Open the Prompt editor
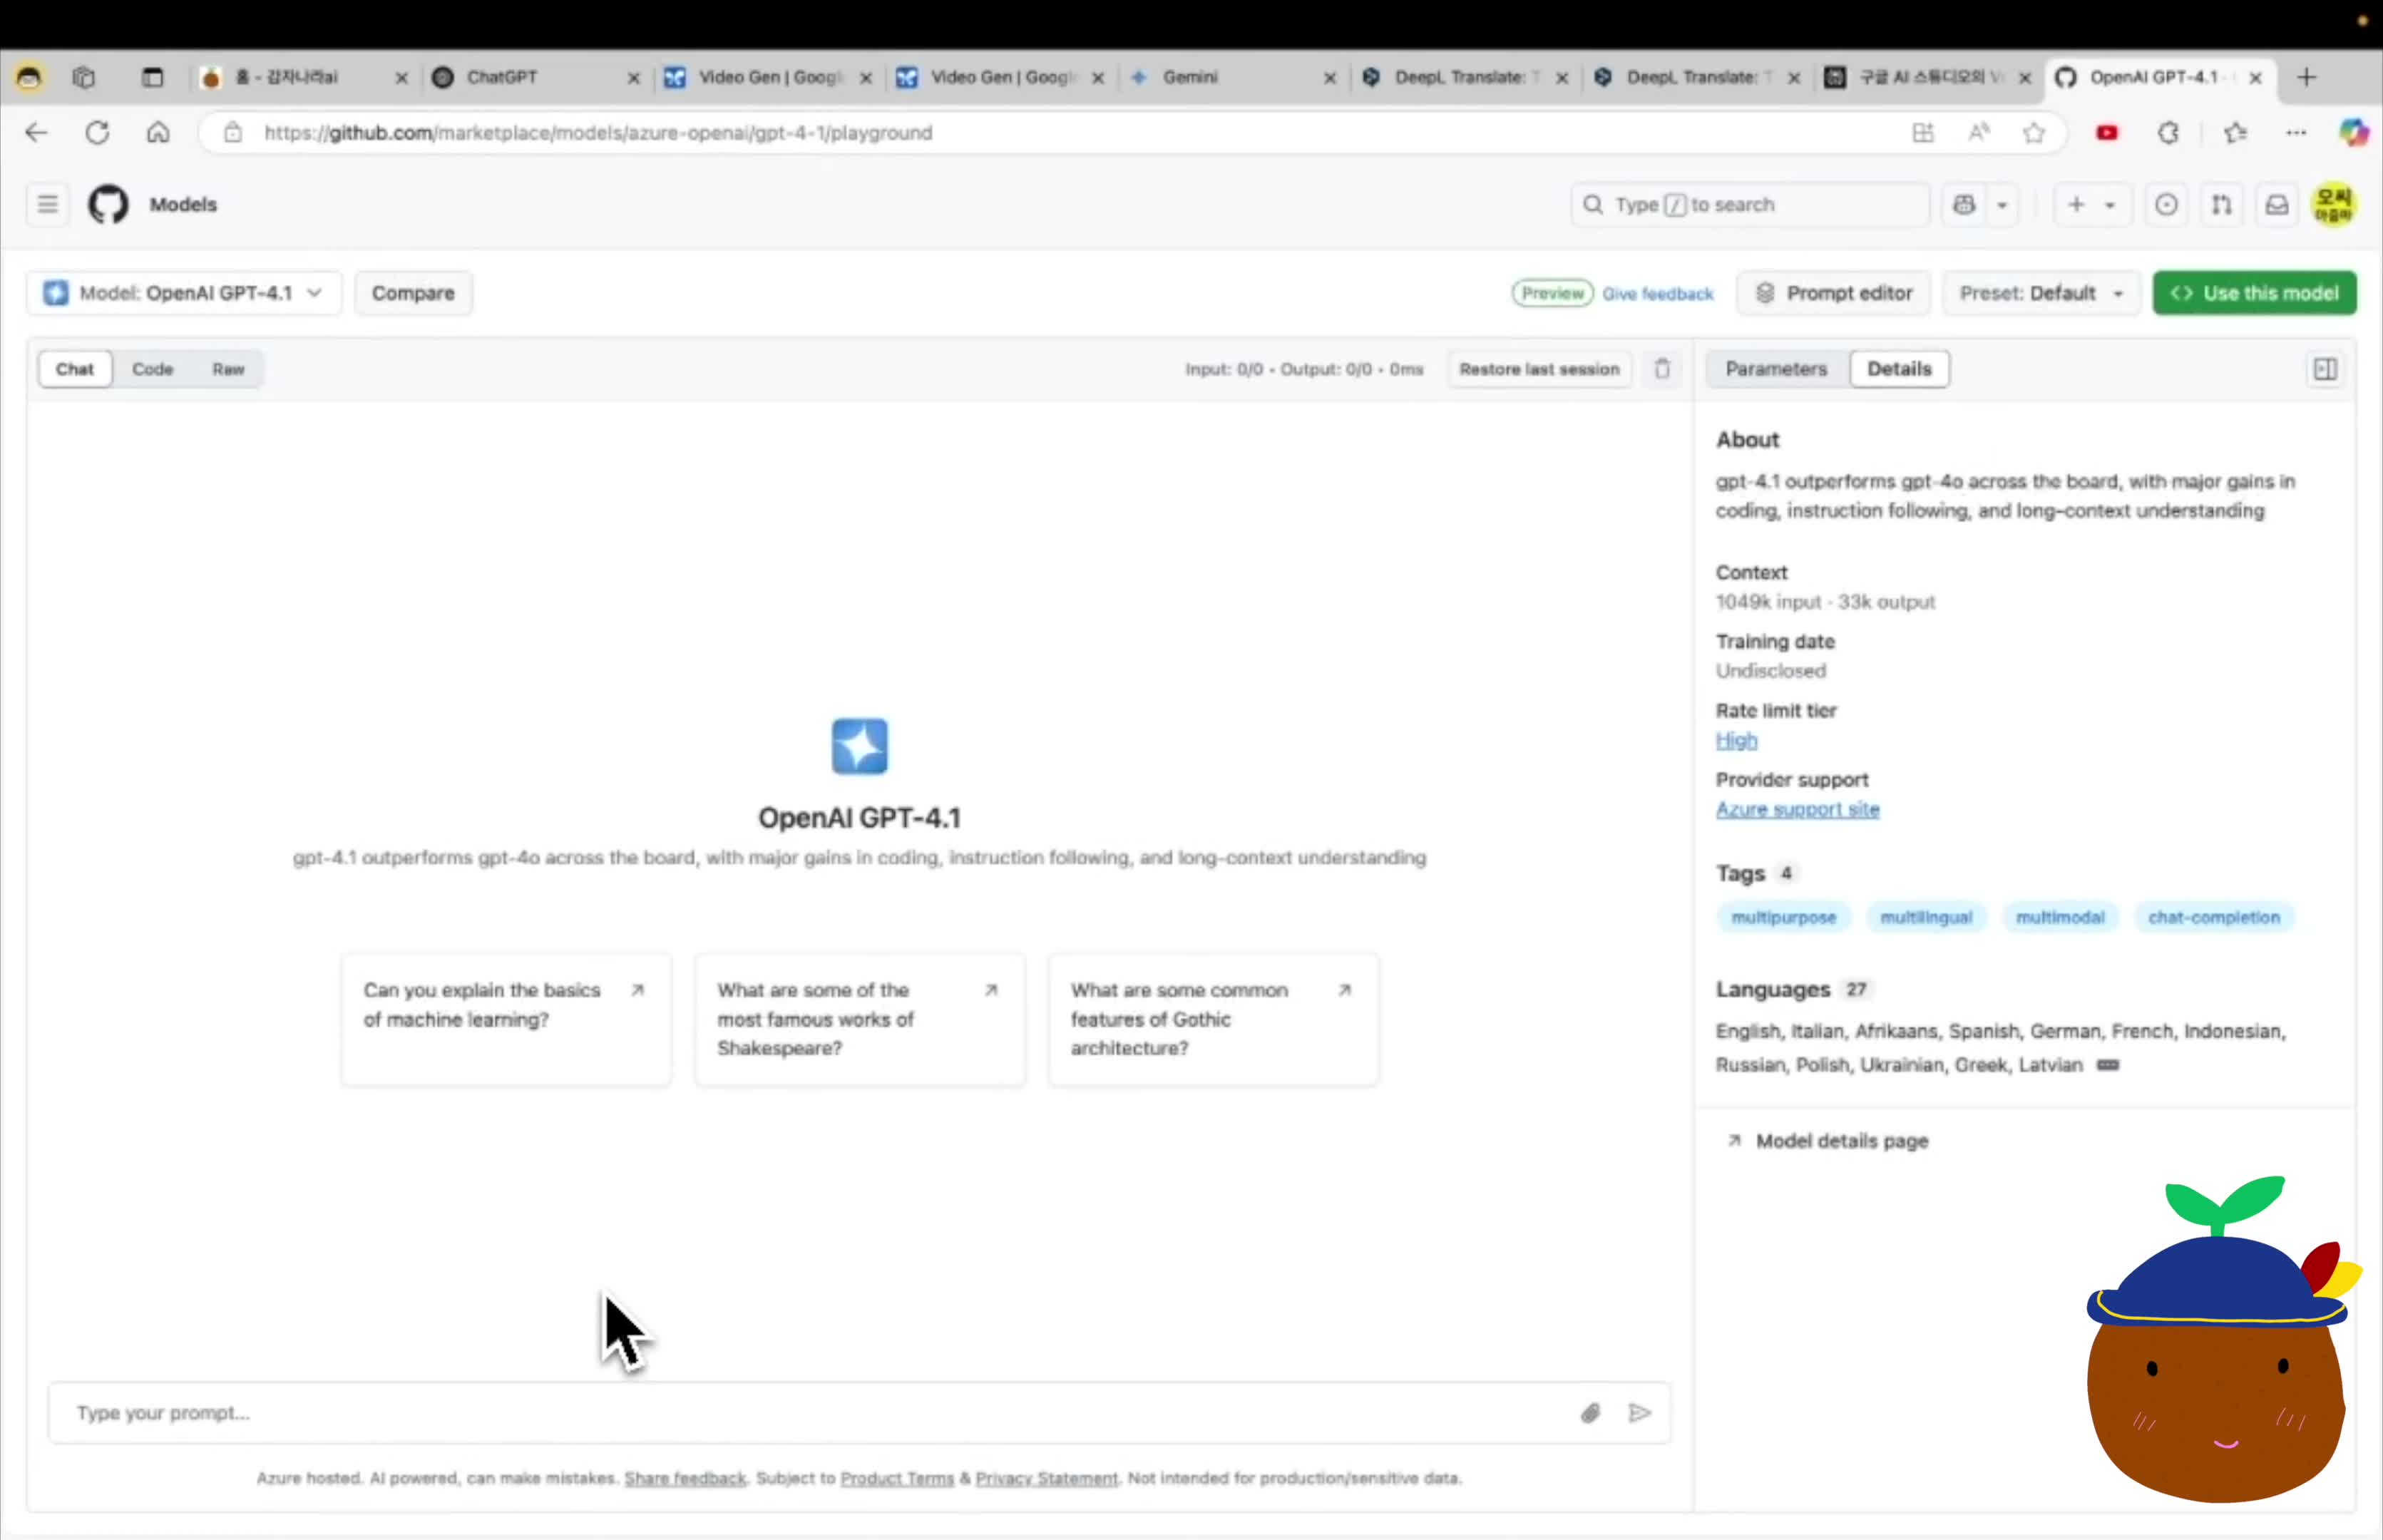Viewport: 2383px width, 1540px height. tap(1834, 293)
